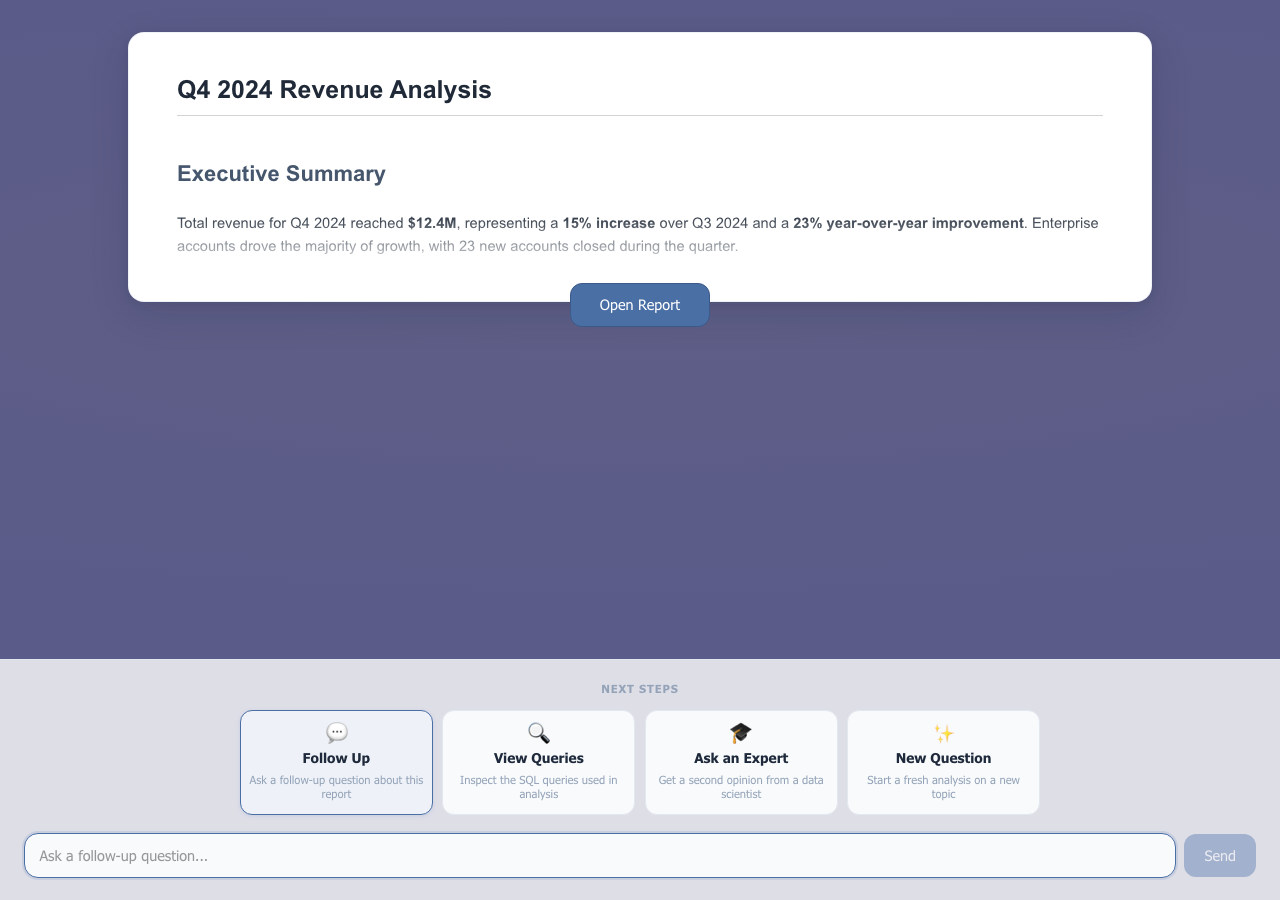Click "Inspect the SQL queries used" description

coord(538,787)
